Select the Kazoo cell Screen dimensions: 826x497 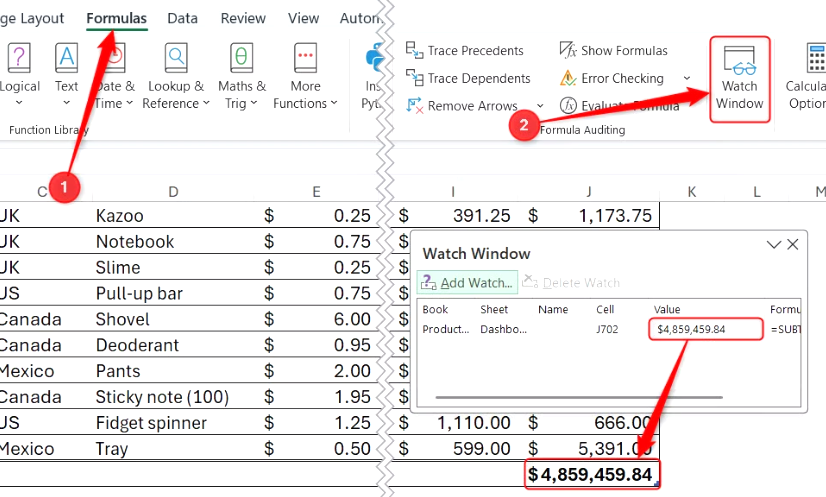(173, 216)
